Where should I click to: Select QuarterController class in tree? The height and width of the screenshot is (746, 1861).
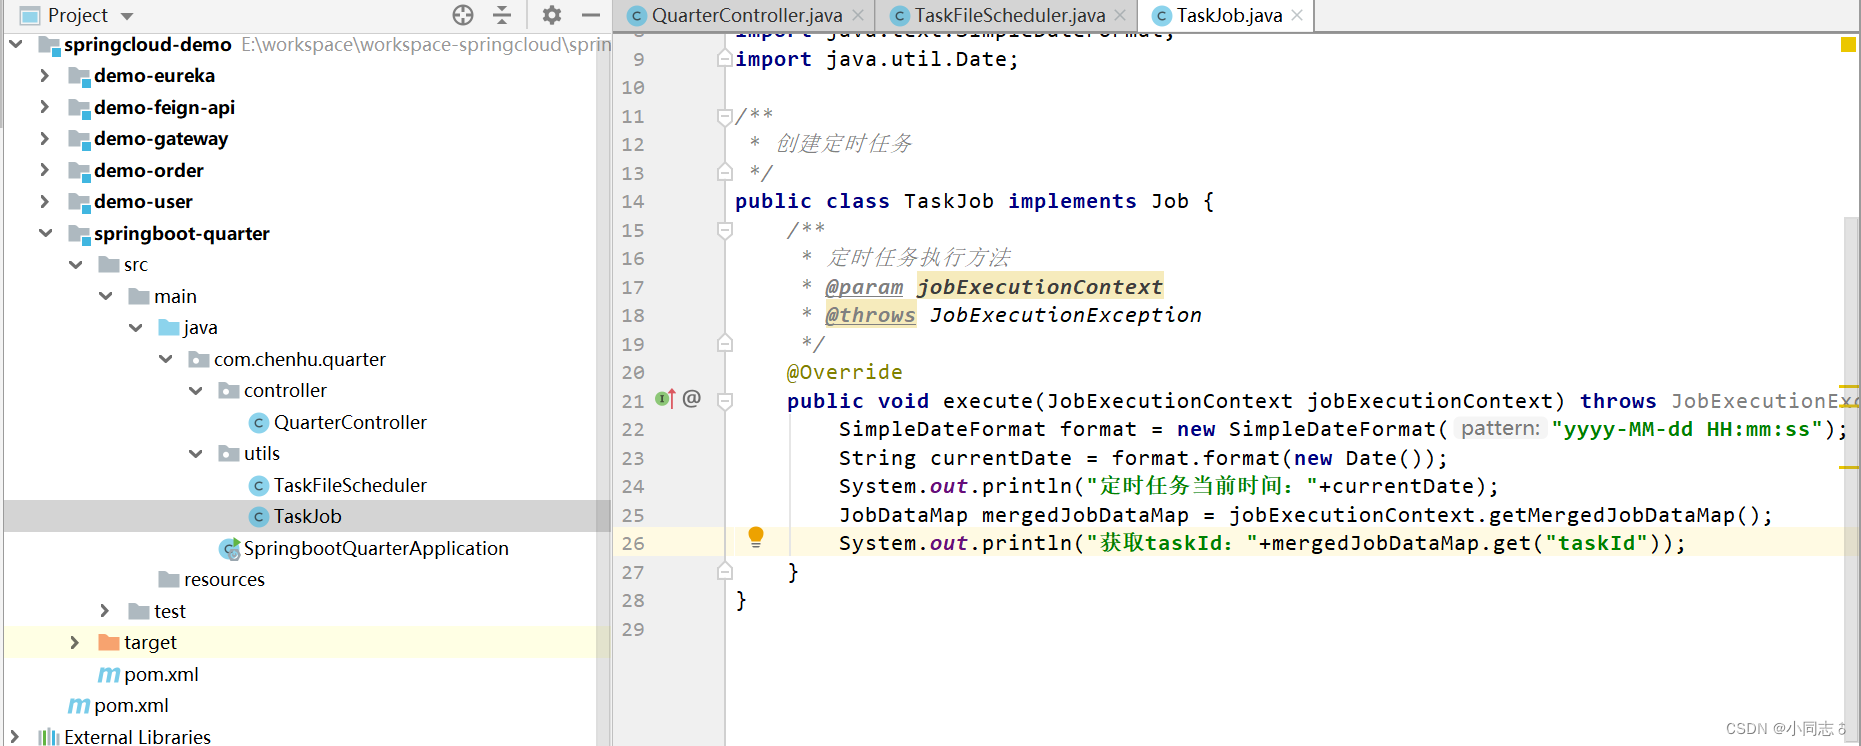(350, 422)
